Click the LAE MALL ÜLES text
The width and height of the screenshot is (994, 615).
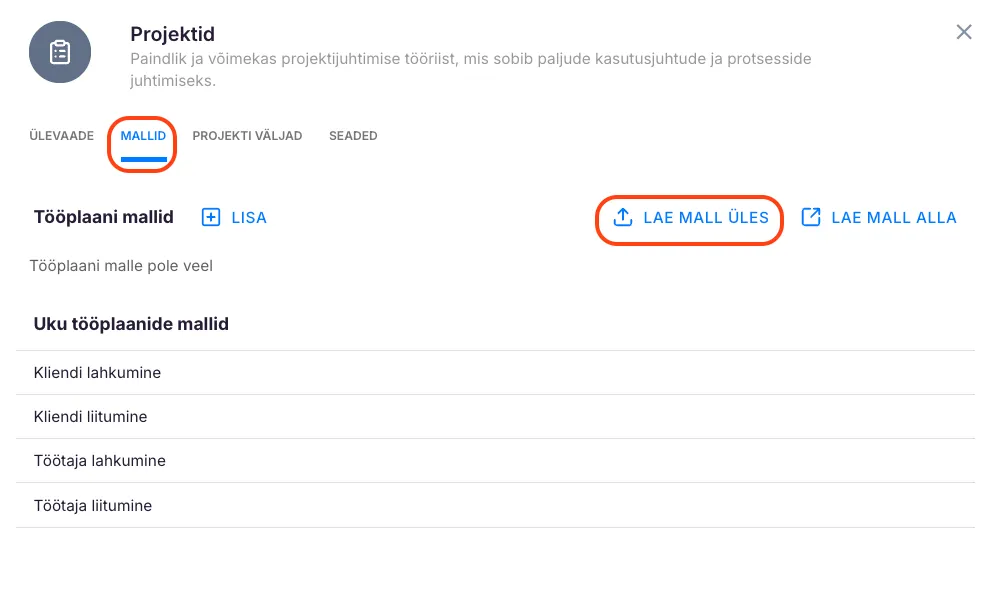706,218
